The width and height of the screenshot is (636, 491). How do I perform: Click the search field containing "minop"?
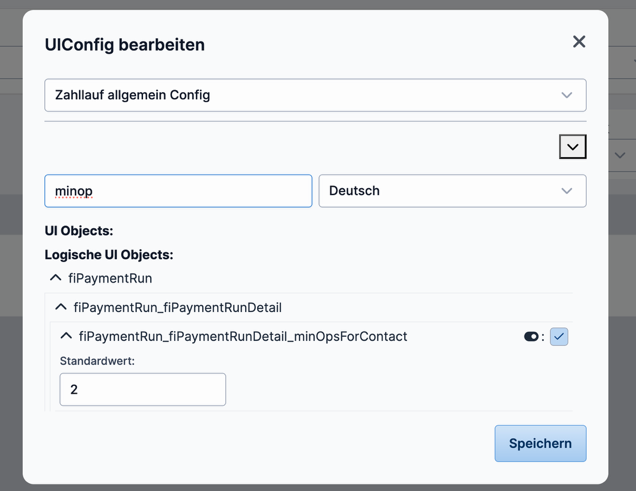coord(178,191)
